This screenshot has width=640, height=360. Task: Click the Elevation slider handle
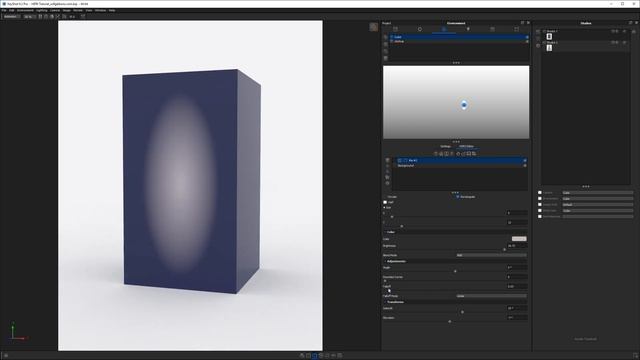point(449,321)
